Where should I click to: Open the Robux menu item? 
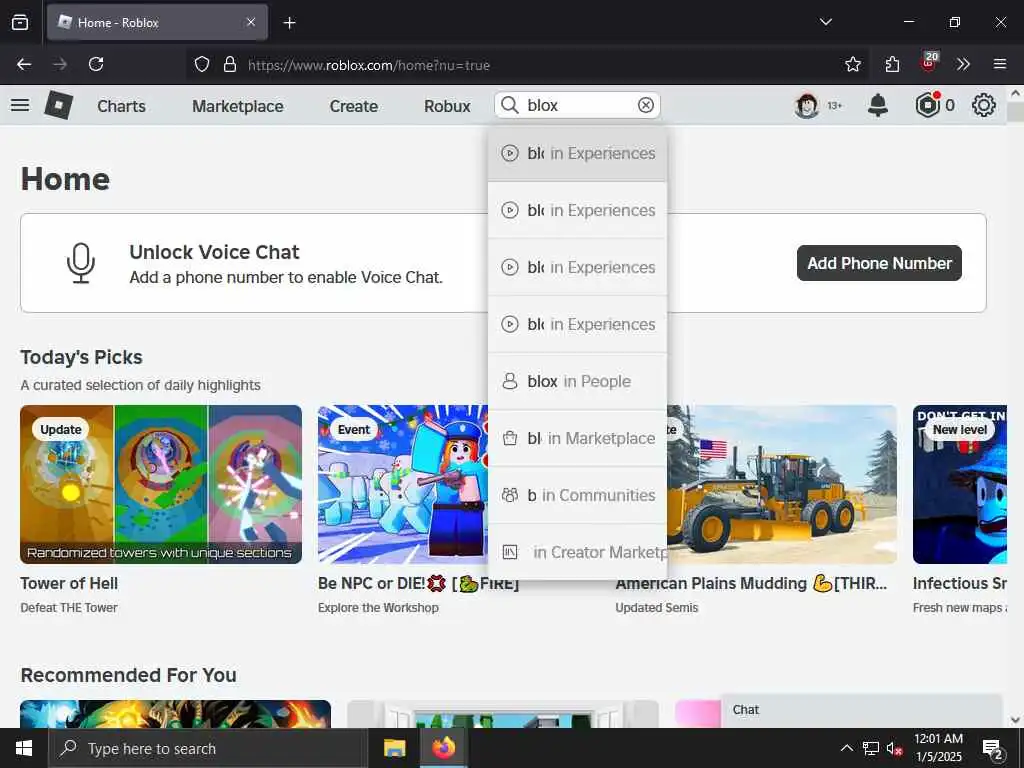pyautogui.click(x=447, y=106)
